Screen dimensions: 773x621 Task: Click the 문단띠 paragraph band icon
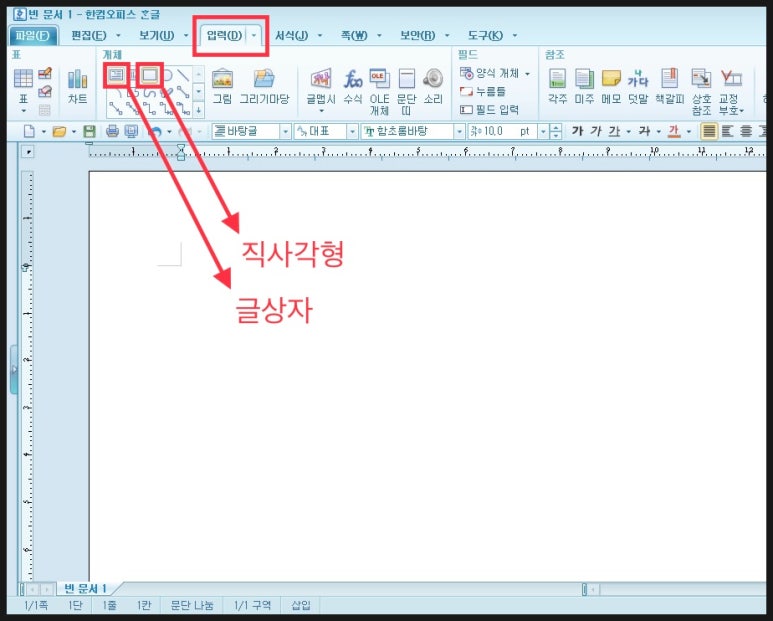[406, 92]
